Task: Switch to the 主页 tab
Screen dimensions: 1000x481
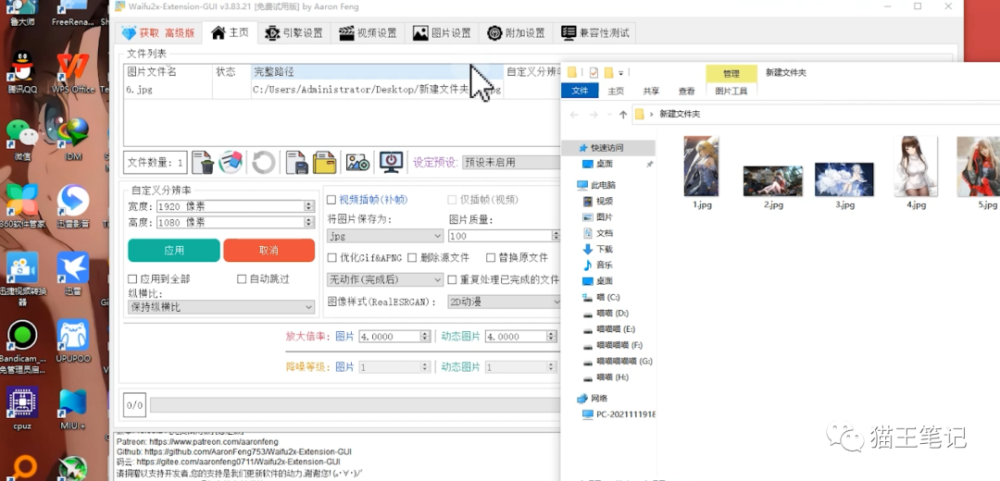Action: point(230,33)
